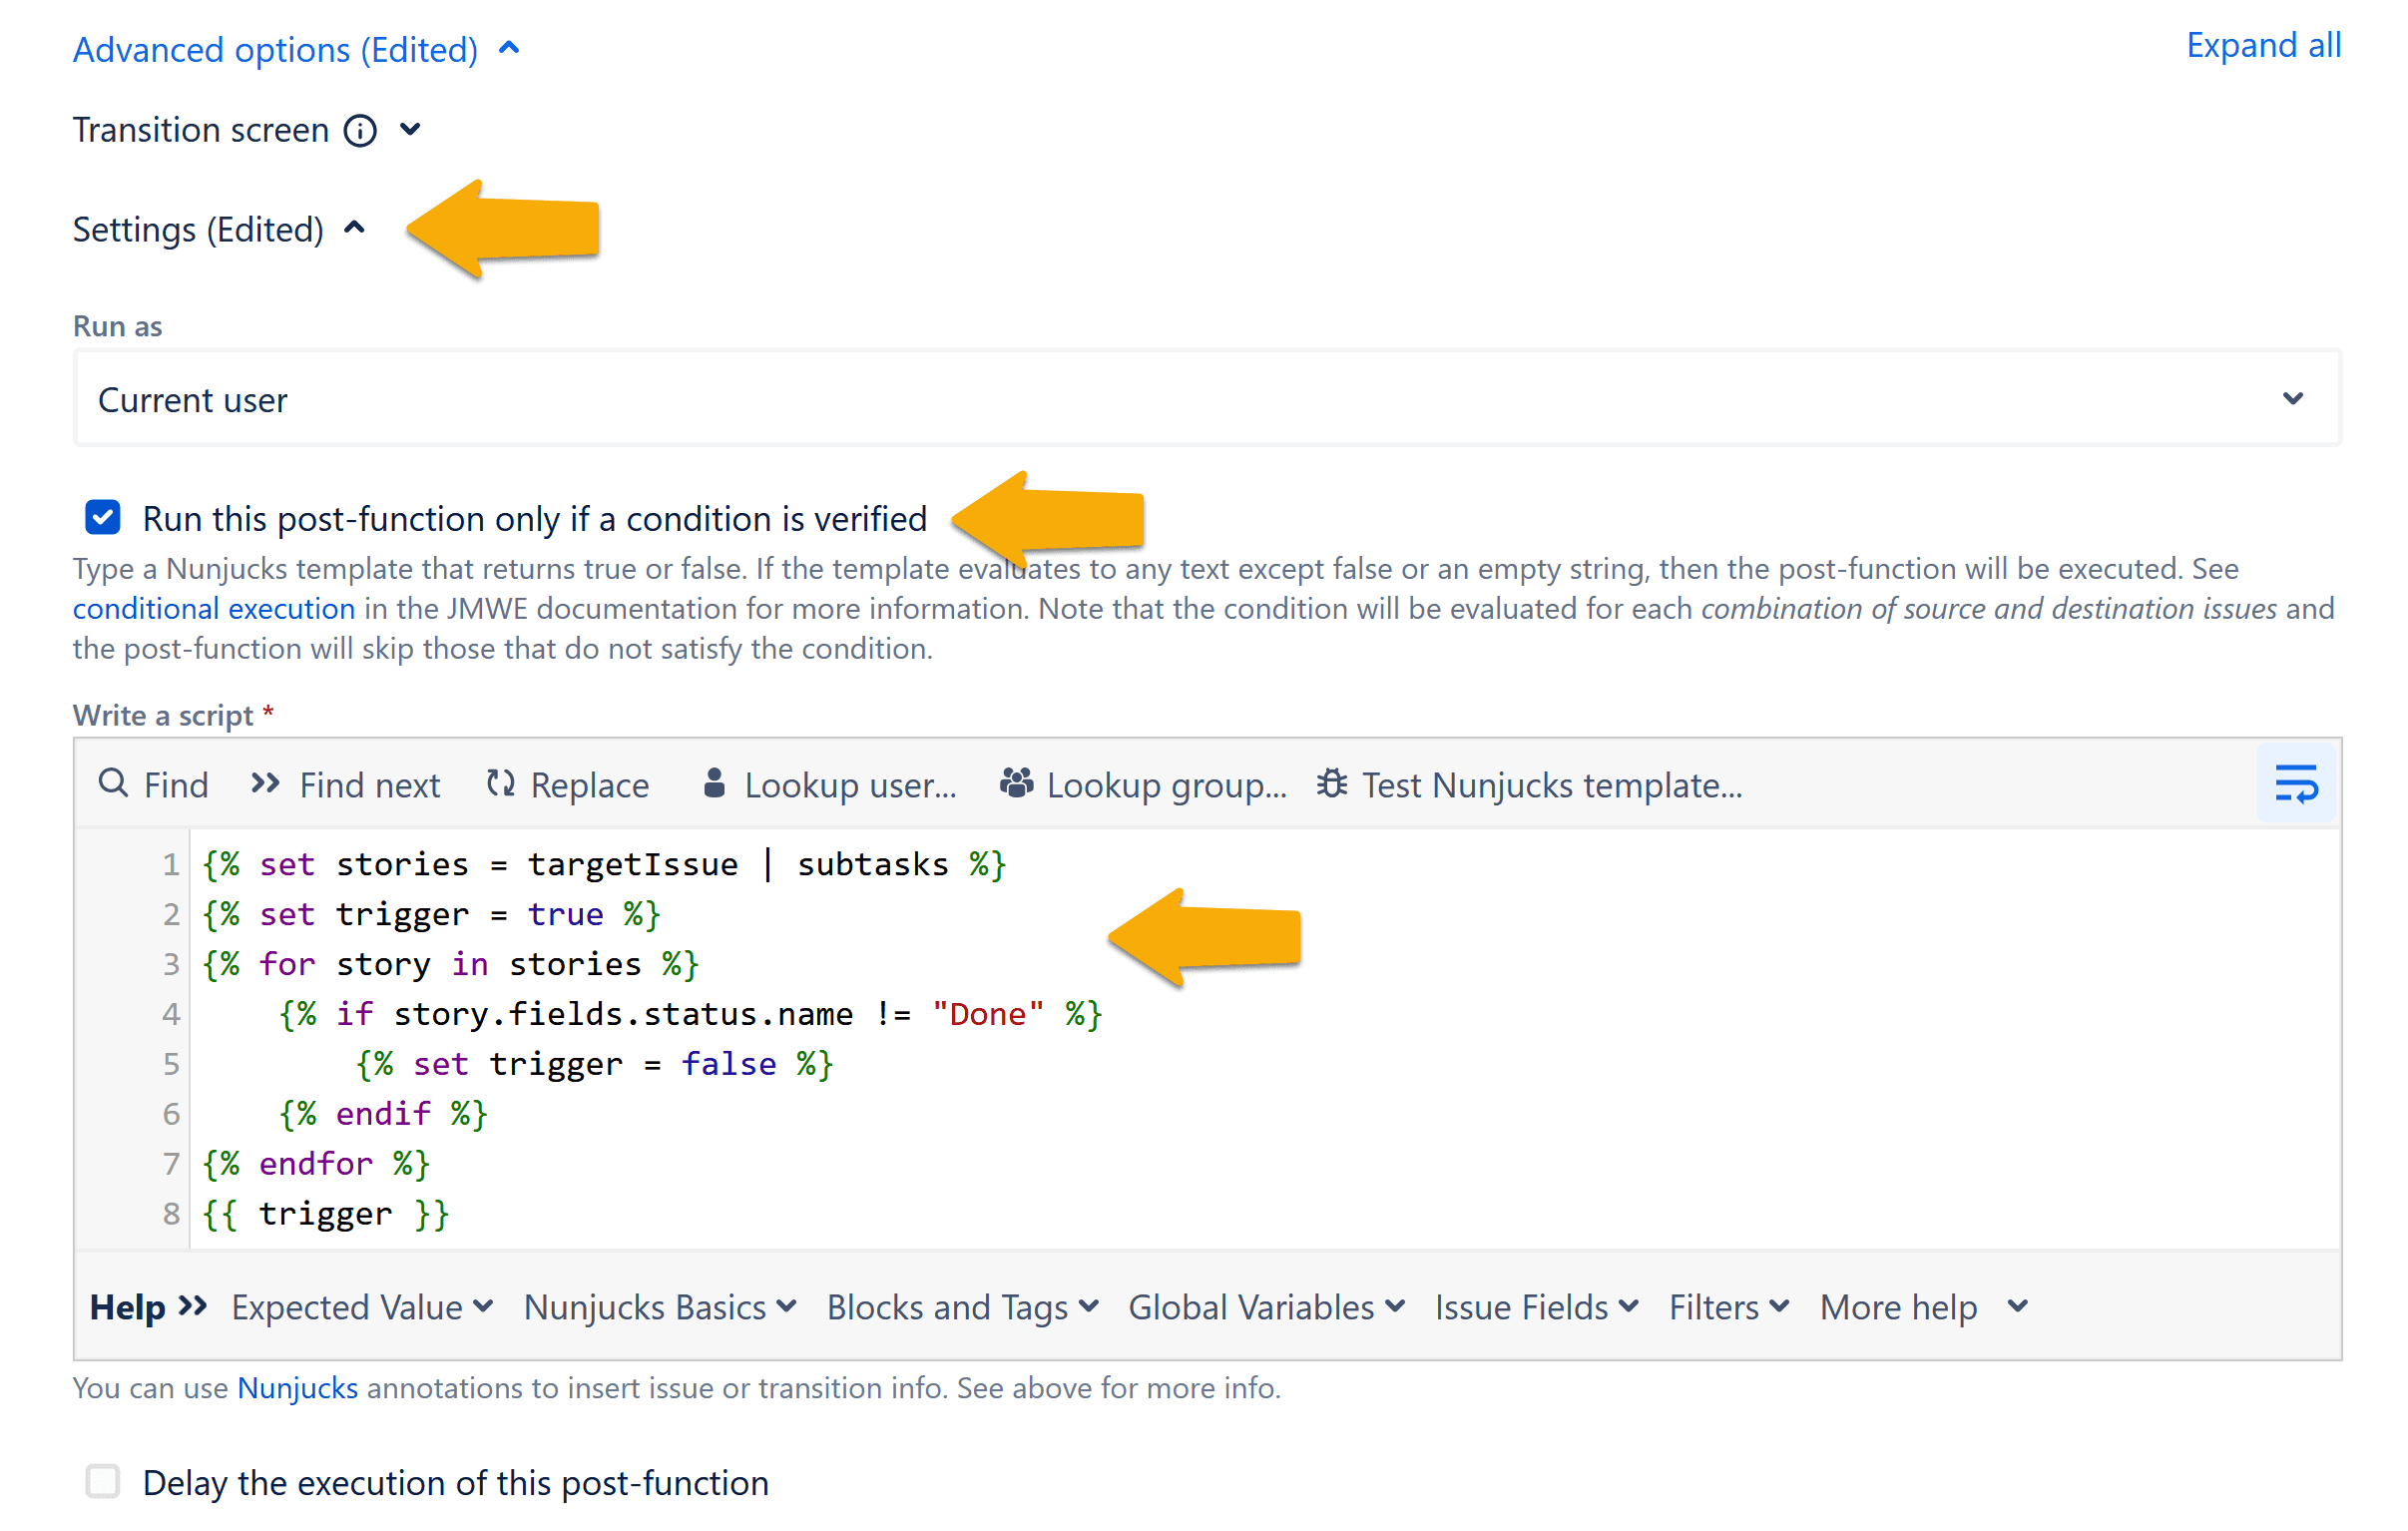Viewport: 2408px width, 1531px height.
Task: Open the Issue Fields help dropdown
Action: tap(1537, 1307)
